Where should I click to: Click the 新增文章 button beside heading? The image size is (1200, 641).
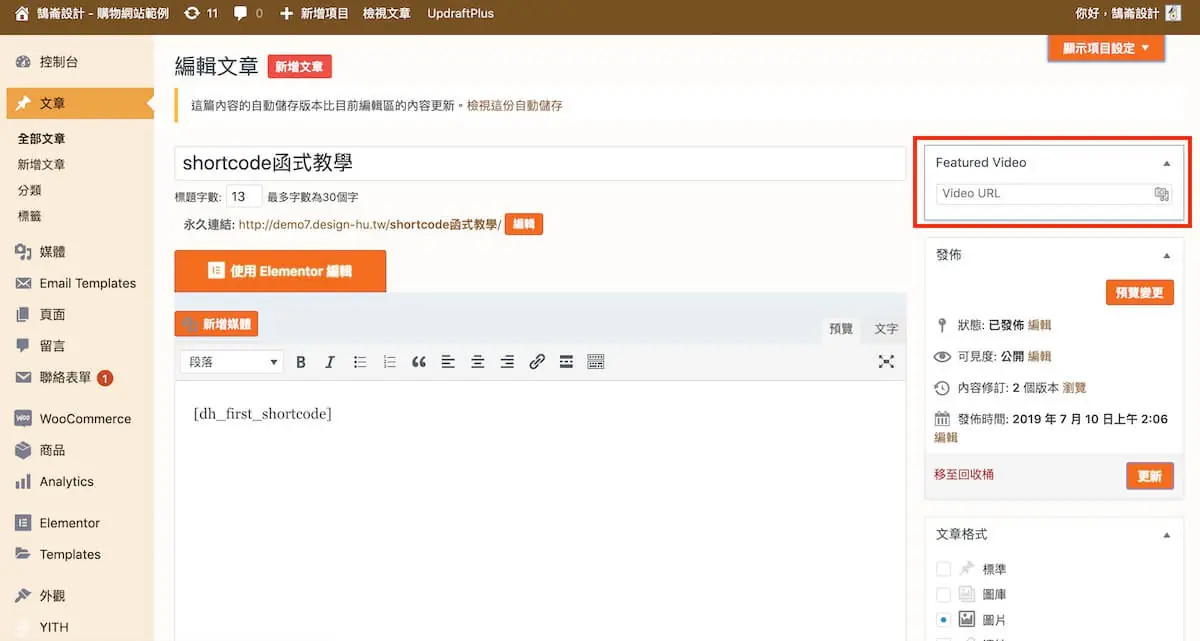click(299, 67)
